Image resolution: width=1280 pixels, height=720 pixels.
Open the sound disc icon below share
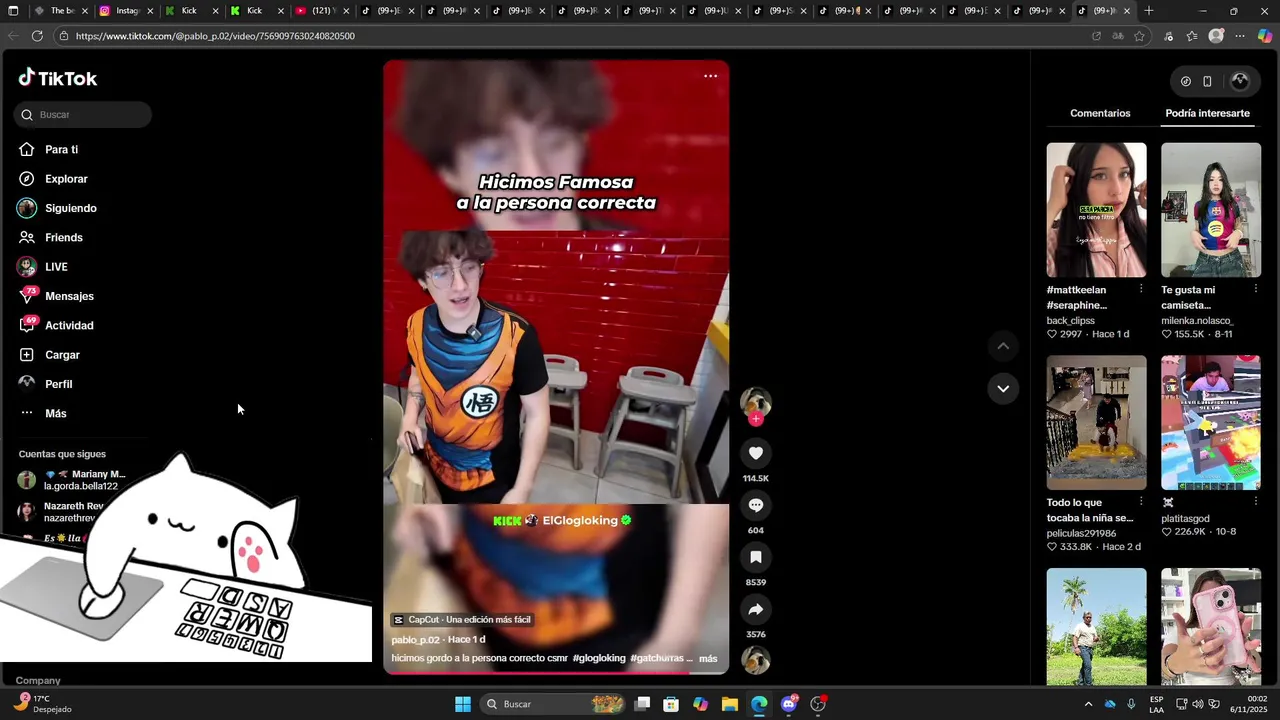(756, 660)
